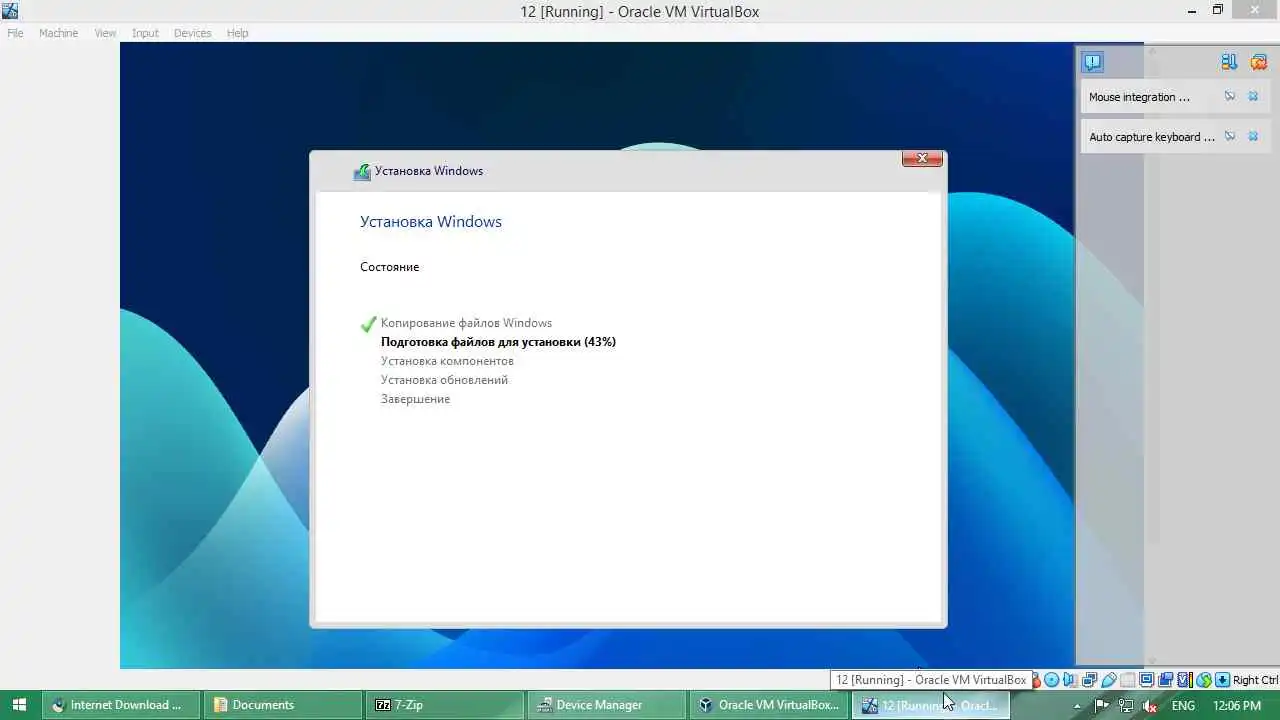Click the Завершение step
The width and height of the screenshot is (1280, 720).
(415, 399)
